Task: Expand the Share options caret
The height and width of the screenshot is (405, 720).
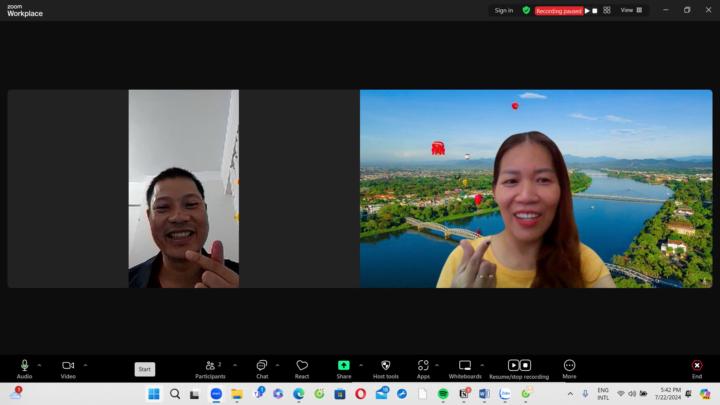Action: tap(361, 364)
